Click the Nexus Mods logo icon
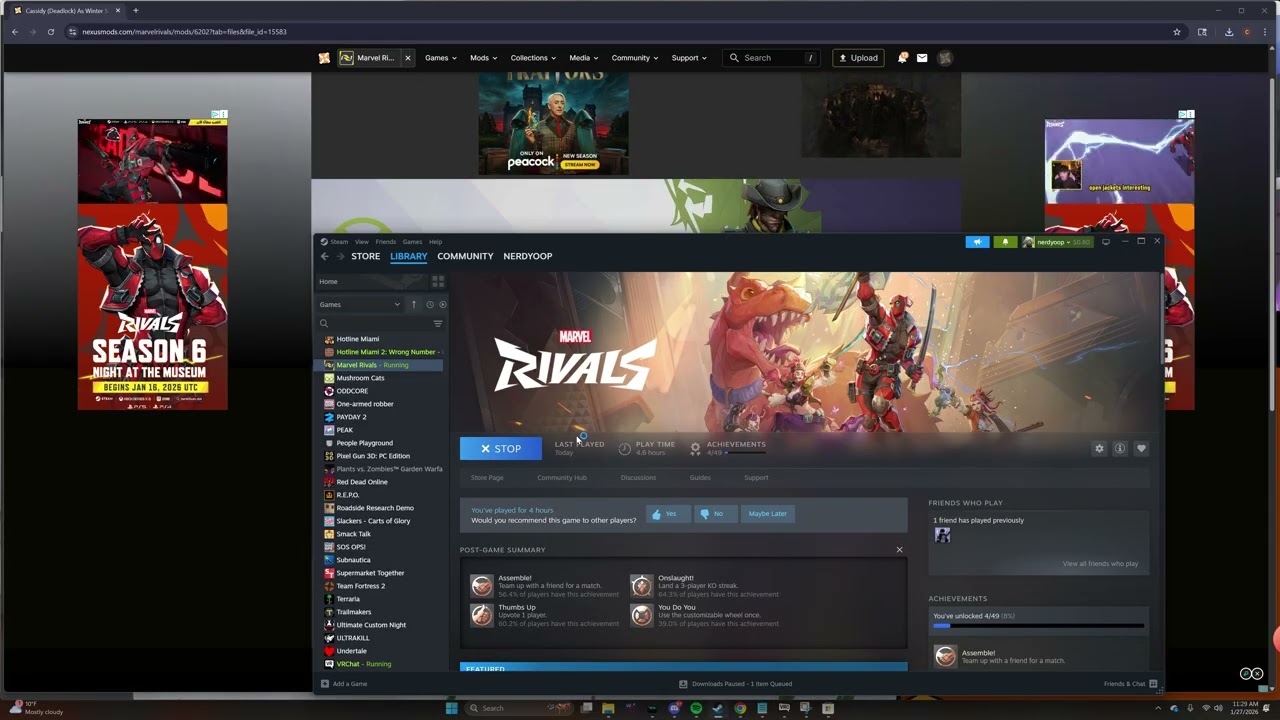 [324, 58]
